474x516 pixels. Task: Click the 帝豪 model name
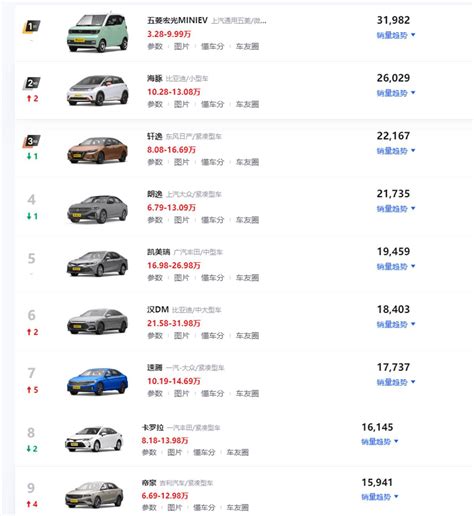click(149, 483)
